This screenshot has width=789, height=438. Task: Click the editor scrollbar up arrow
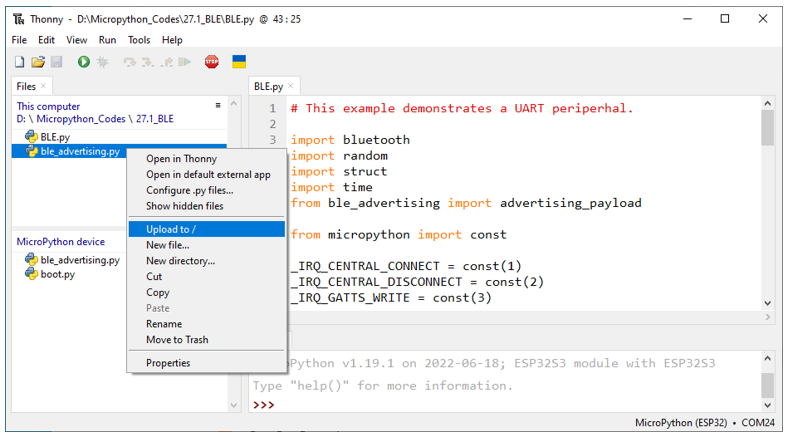pos(767,103)
